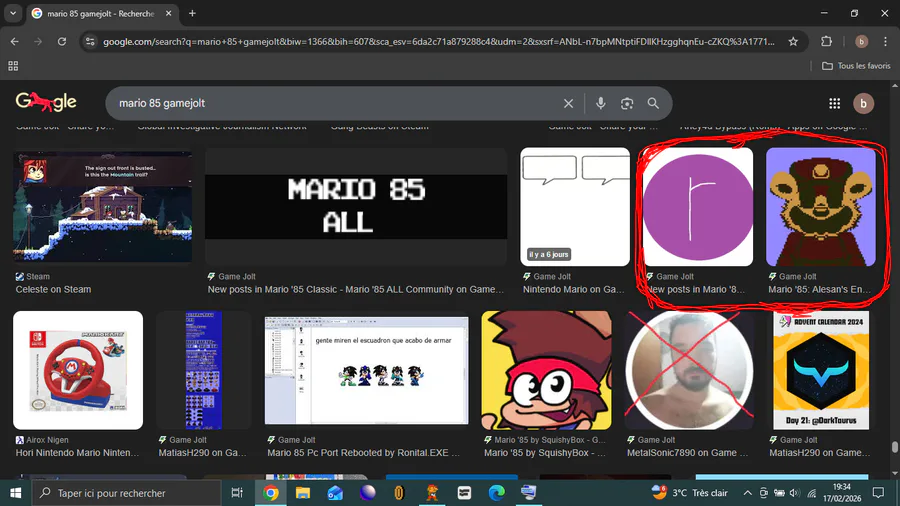Open the Mario '85 by SquishyBox link
The height and width of the screenshot is (506, 900).
[x=545, y=453]
